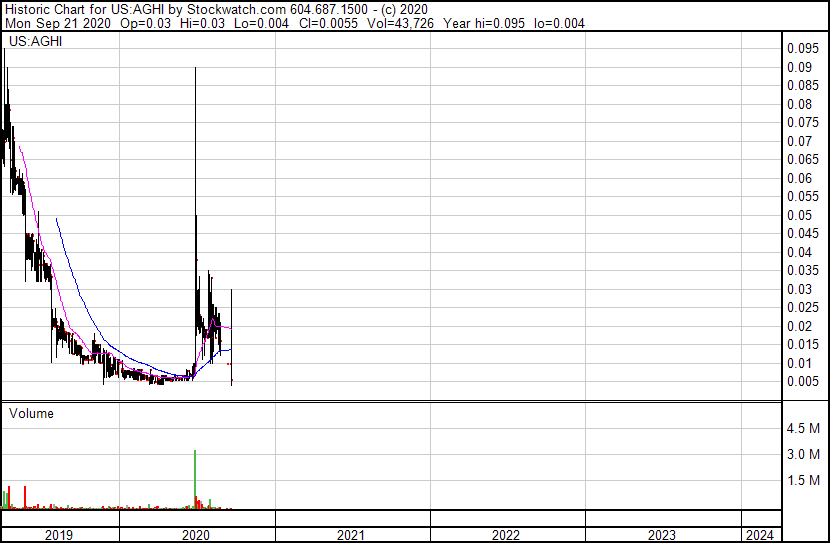Click the 0.095 price axis label
The width and height of the screenshot is (830, 543).
802,49
